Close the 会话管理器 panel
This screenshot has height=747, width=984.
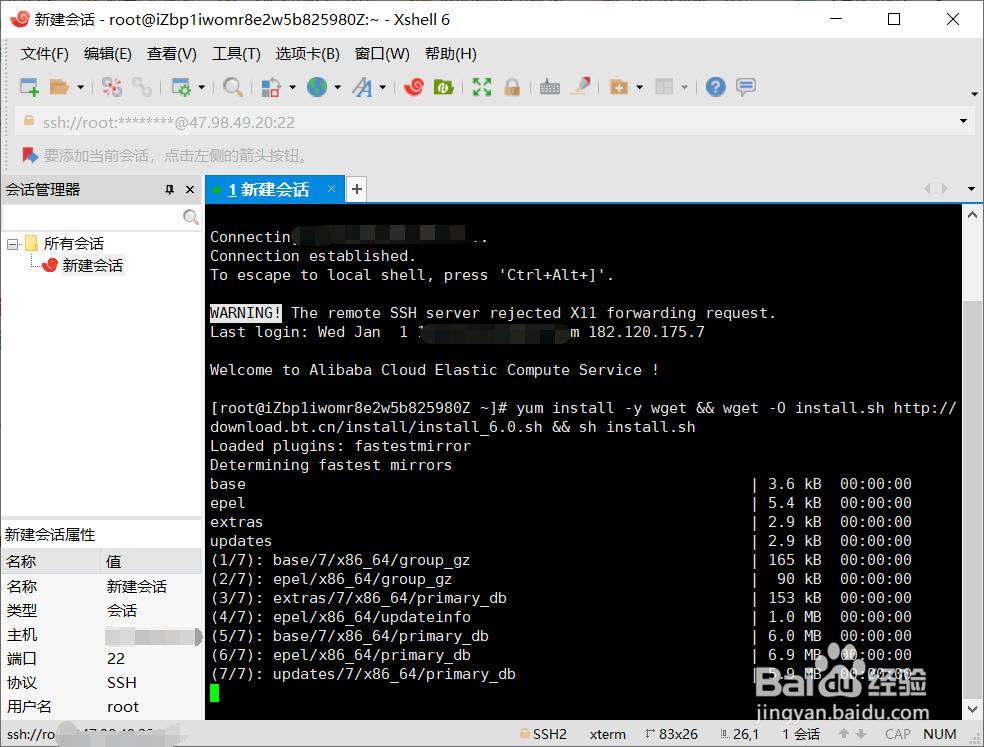pos(190,190)
